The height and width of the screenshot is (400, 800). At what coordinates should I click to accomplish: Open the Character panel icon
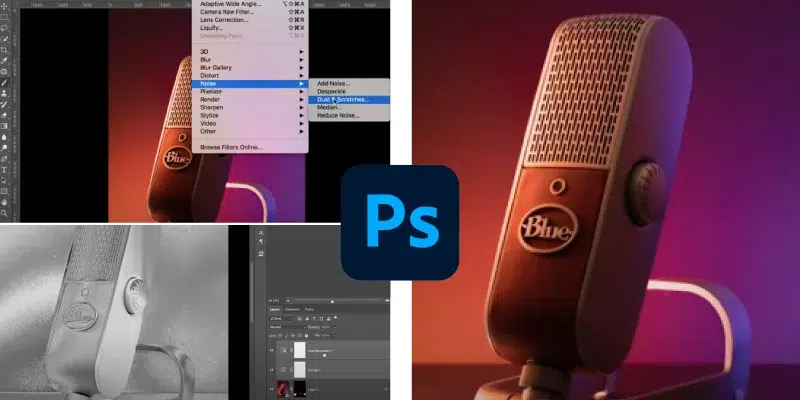click(261, 233)
